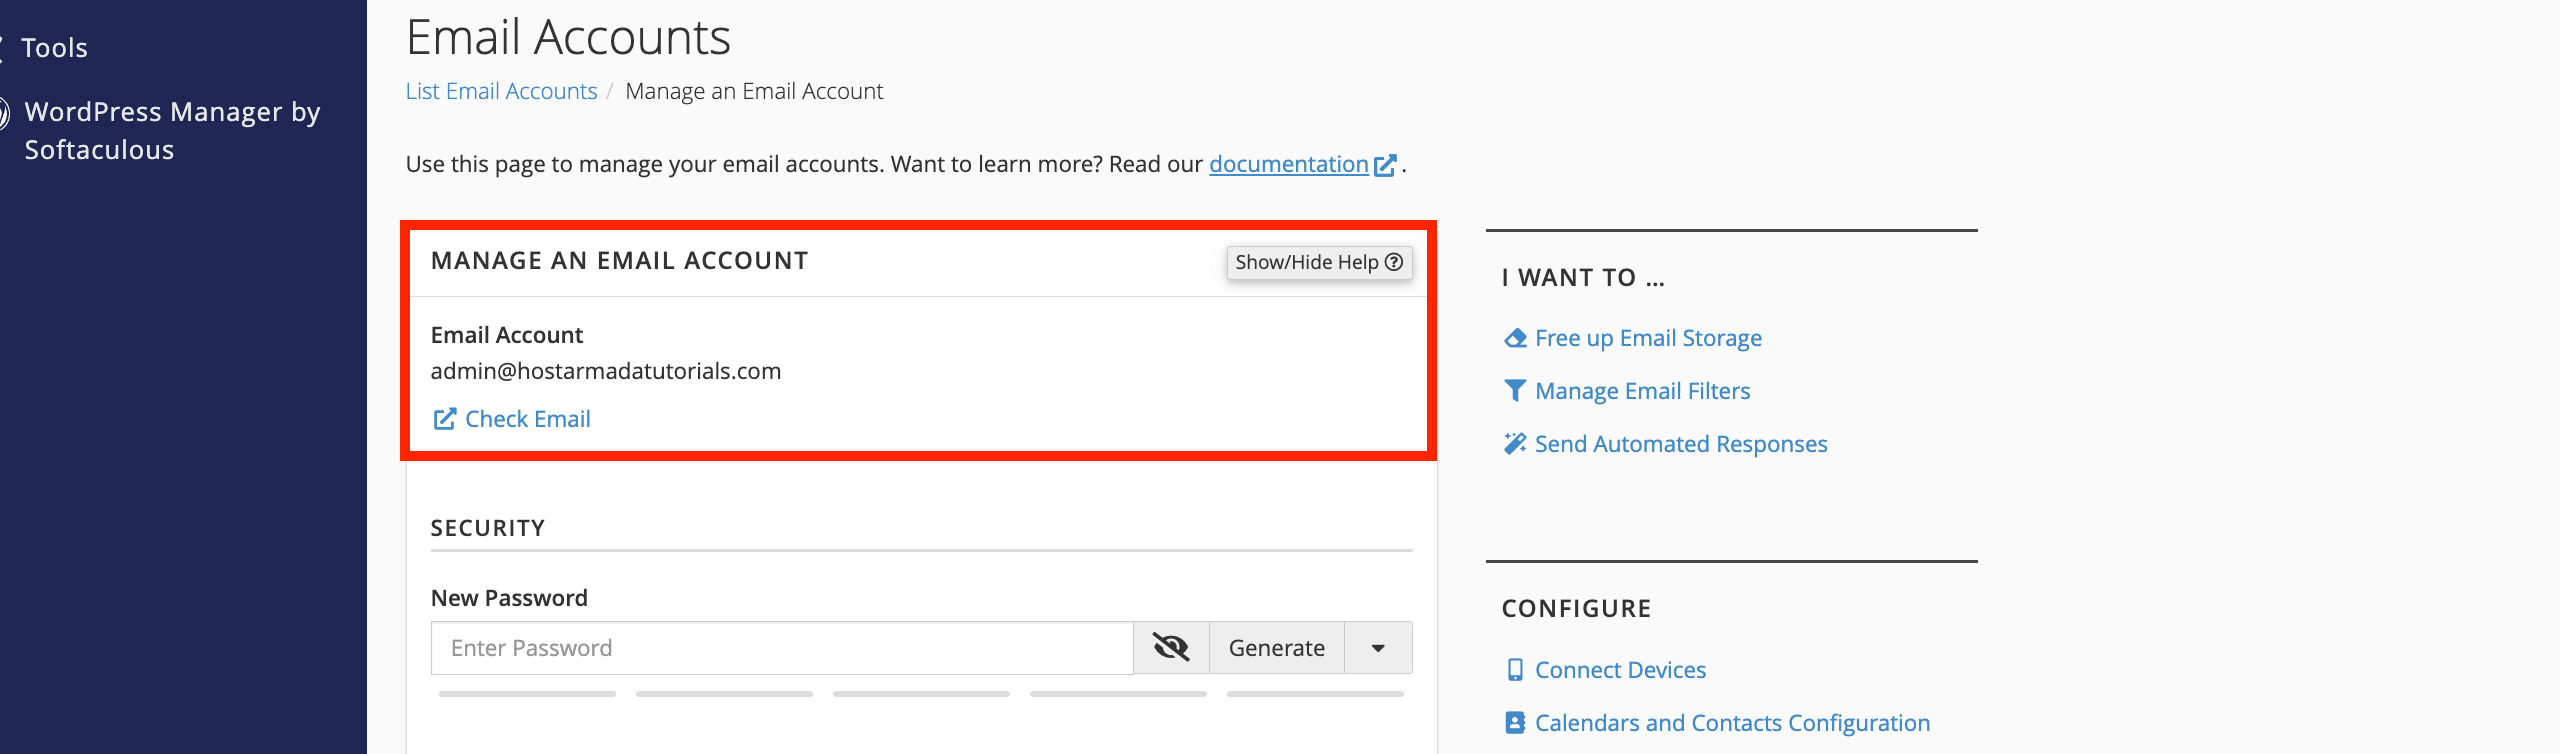This screenshot has height=754, width=2560.
Task: Click the New Password label
Action: tap(509, 598)
